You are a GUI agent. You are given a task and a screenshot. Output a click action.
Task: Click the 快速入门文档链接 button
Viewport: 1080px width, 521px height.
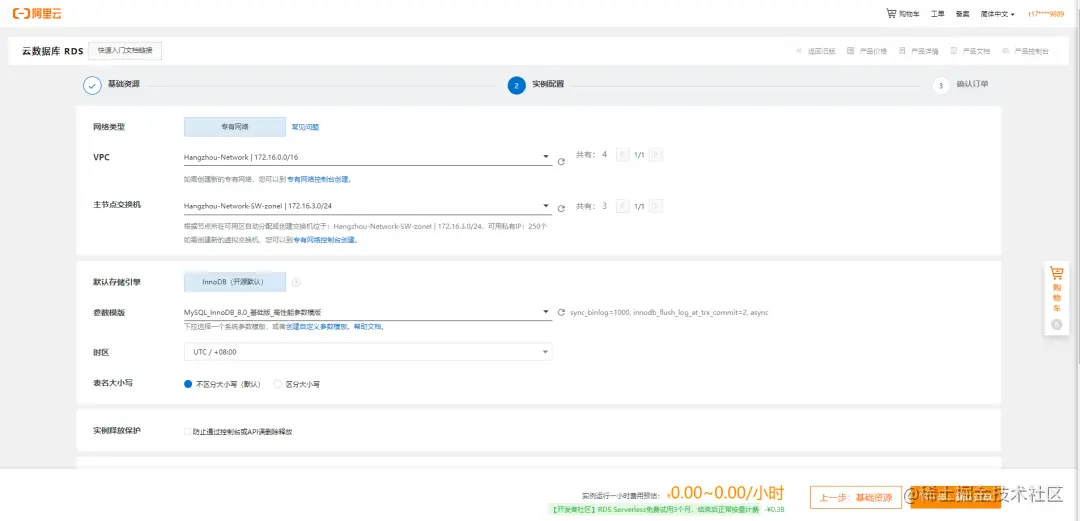pos(125,50)
